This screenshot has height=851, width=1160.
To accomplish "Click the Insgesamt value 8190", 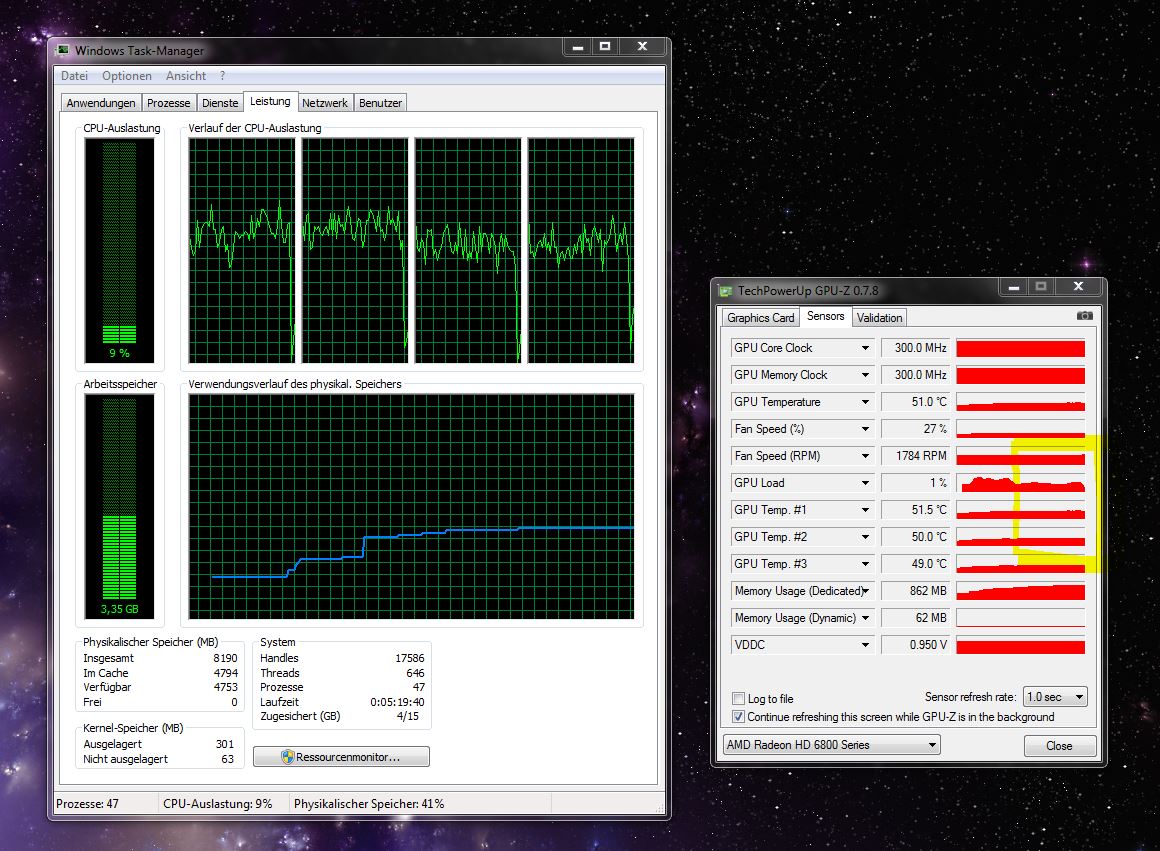I will (x=226, y=658).
